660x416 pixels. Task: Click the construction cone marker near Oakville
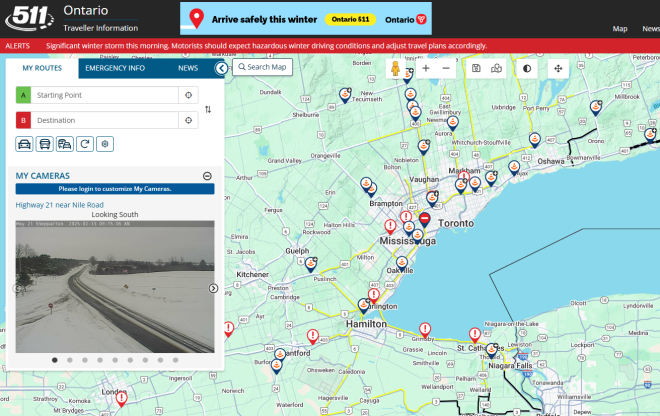coord(402,264)
